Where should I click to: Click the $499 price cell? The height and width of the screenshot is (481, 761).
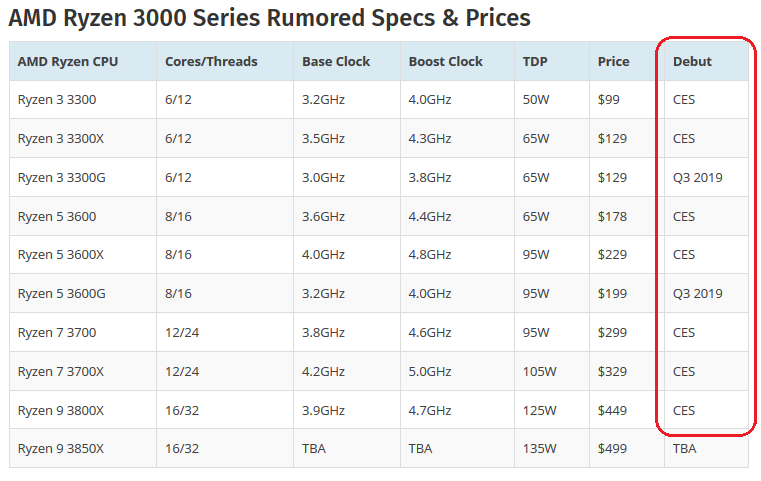click(x=611, y=449)
